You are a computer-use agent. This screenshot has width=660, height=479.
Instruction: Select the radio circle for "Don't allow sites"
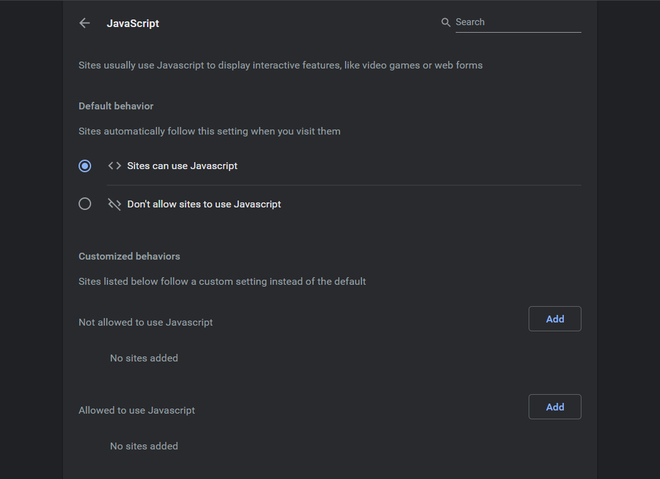[85, 204]
